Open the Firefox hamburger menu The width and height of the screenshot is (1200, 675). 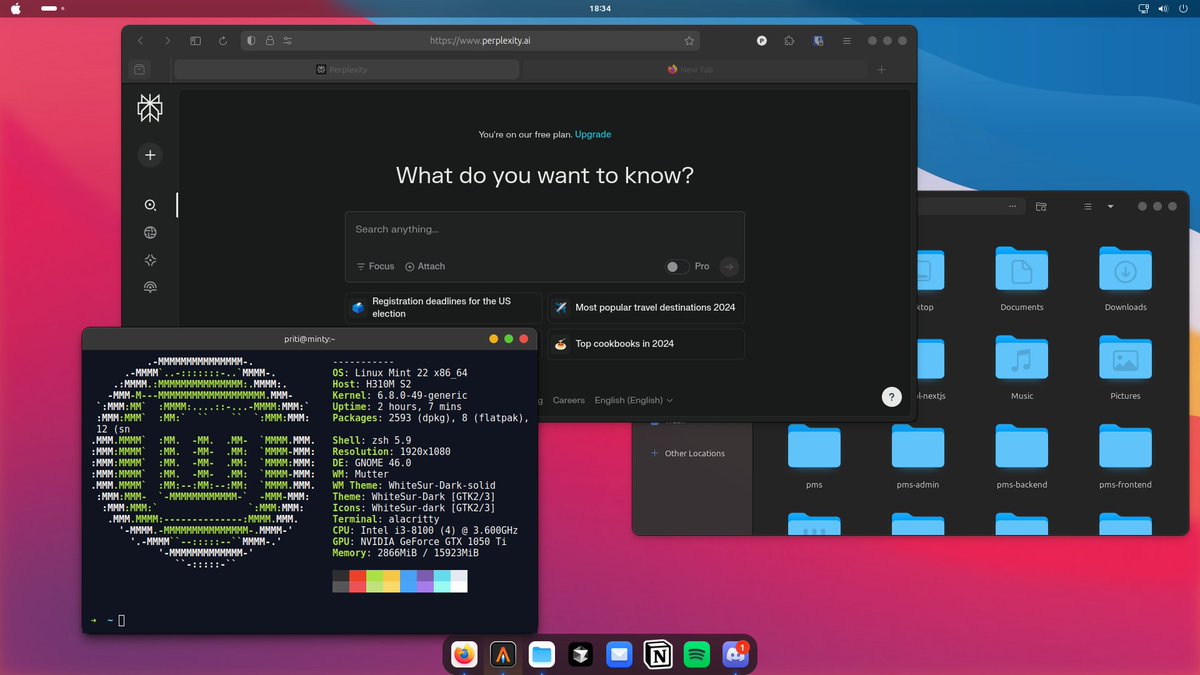pyautogui.click(x=846, y=41)
